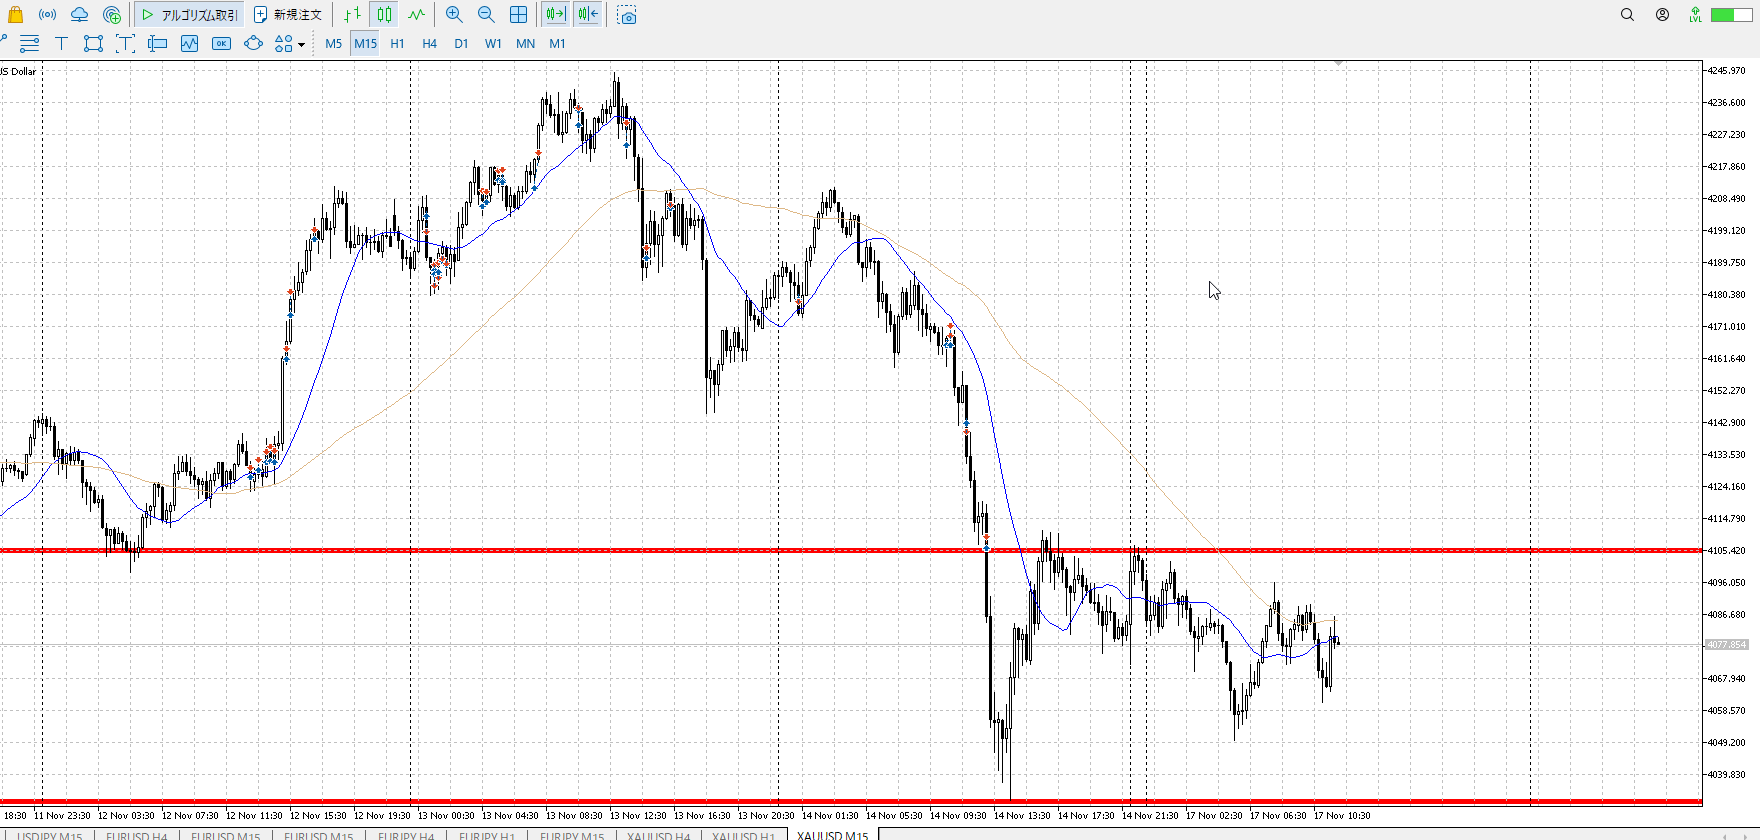Expand the shapes objects dropdown arrow
Screen dimensions: 1760x840
pyautogui.click(x=301, y=44)
